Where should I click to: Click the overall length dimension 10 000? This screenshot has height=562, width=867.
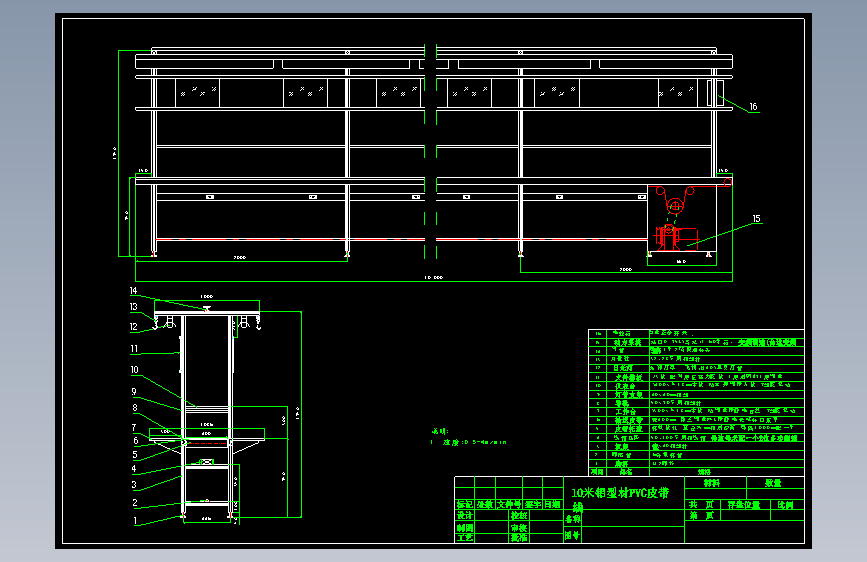coord(434,277)
